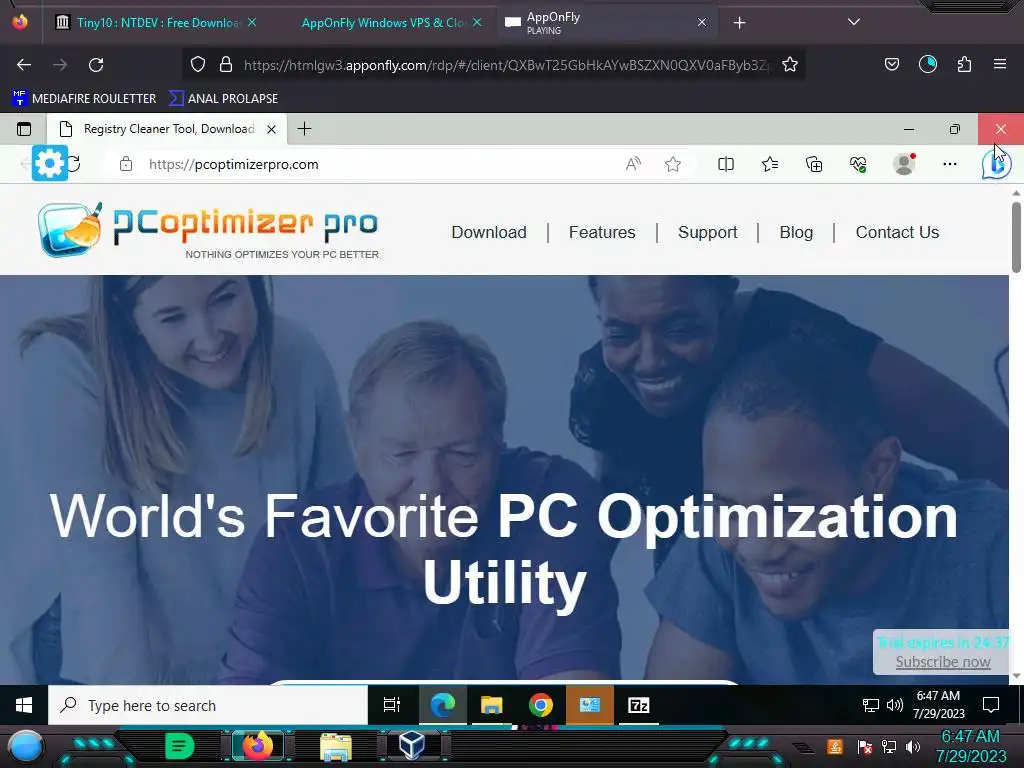This screenshot has width=1024, height=768.
Task: Open remote notification center icon
Action: pos(991,705)
